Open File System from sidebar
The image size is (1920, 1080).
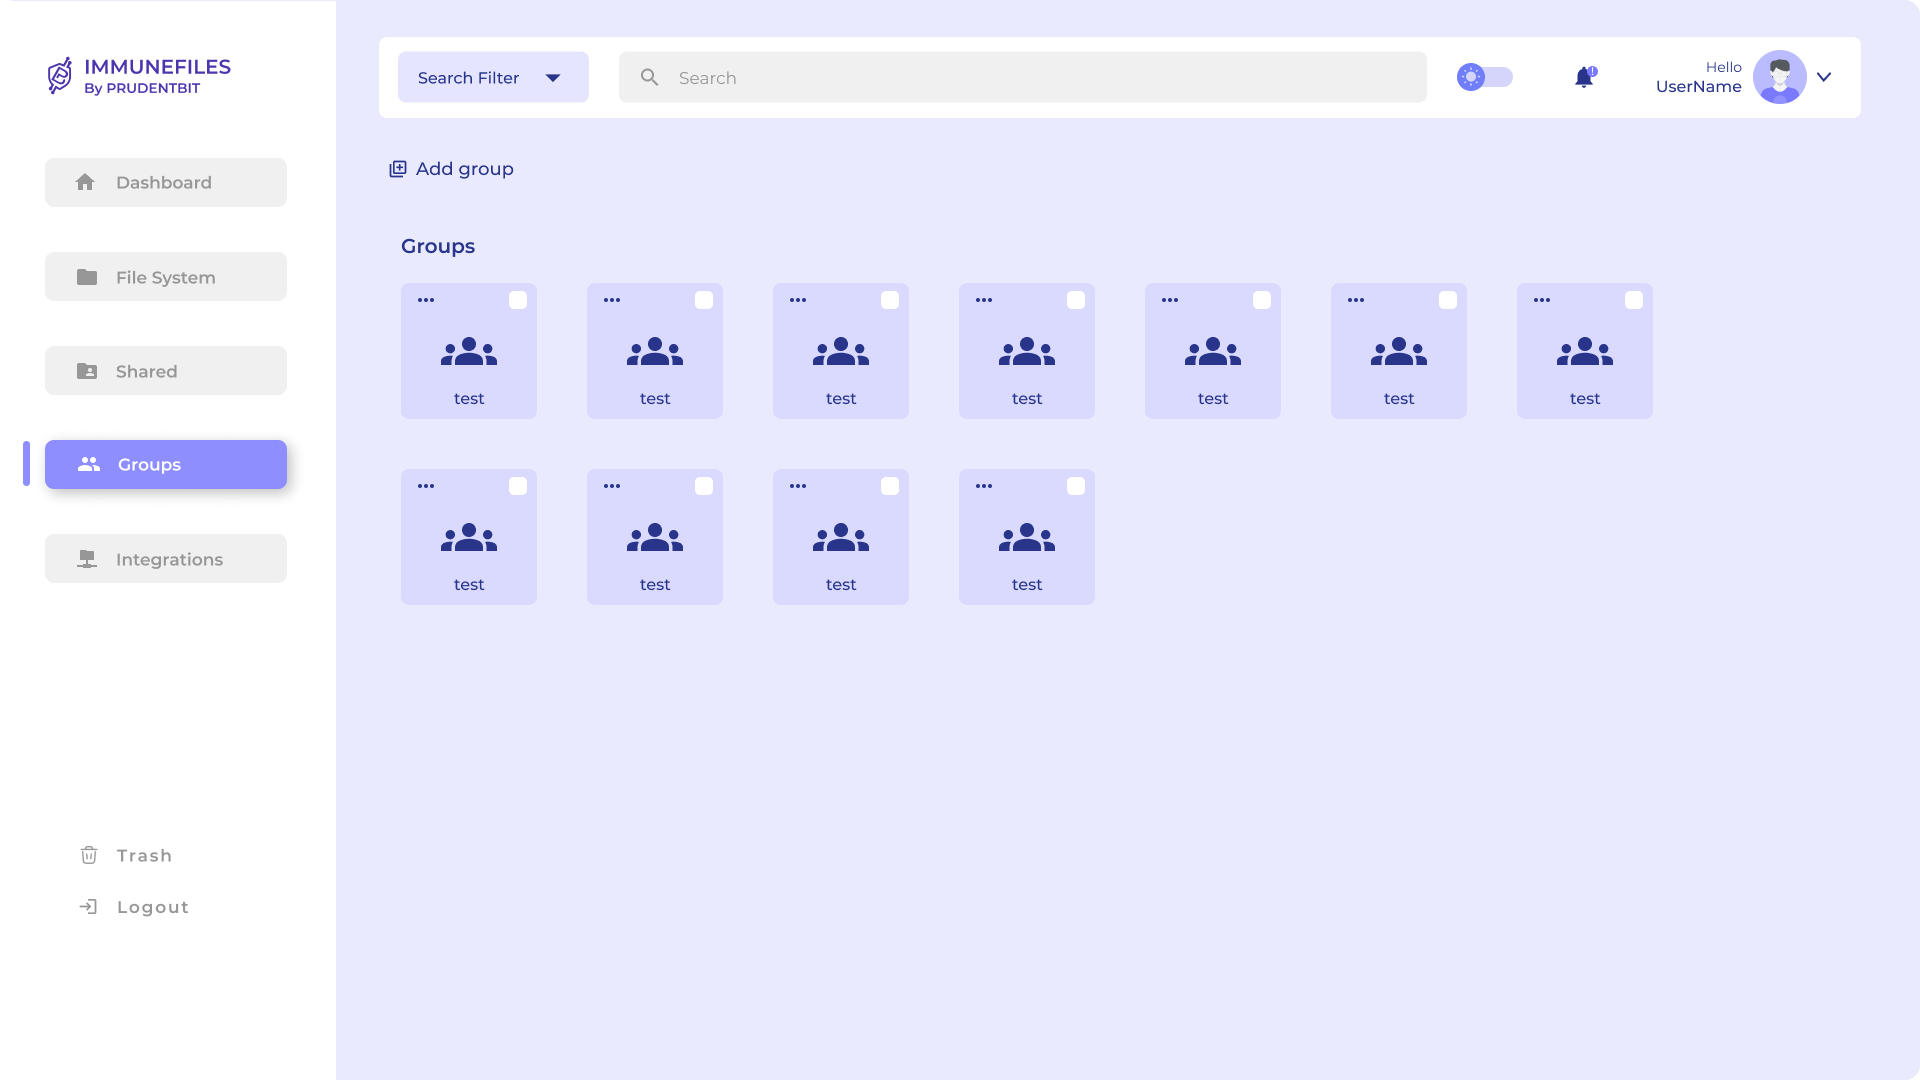point(166,277)
